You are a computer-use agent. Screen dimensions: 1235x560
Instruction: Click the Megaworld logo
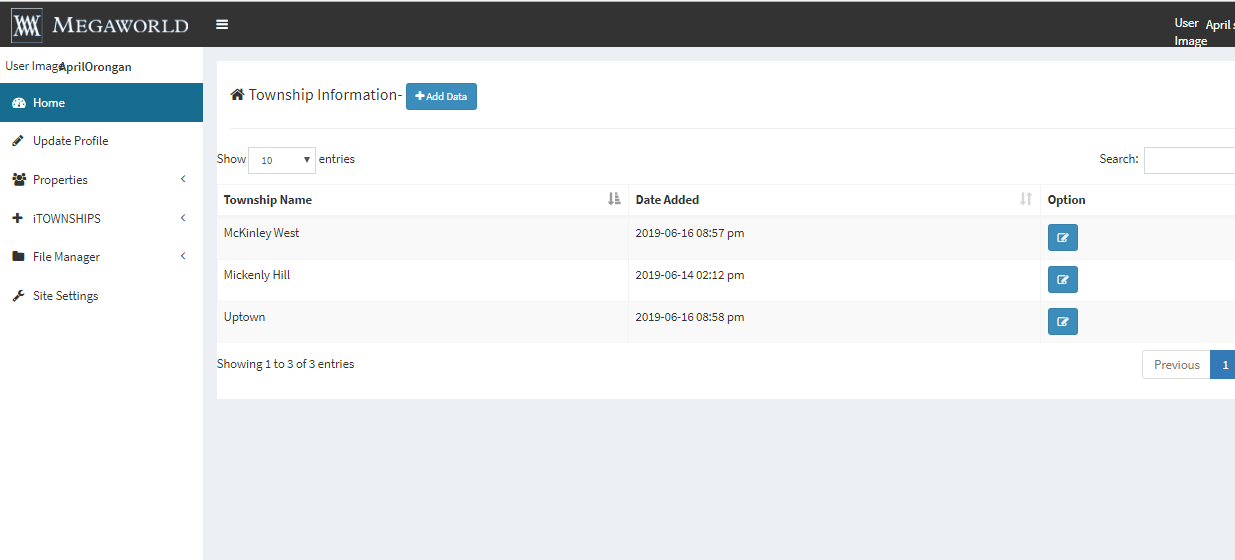tap(100, 24)
